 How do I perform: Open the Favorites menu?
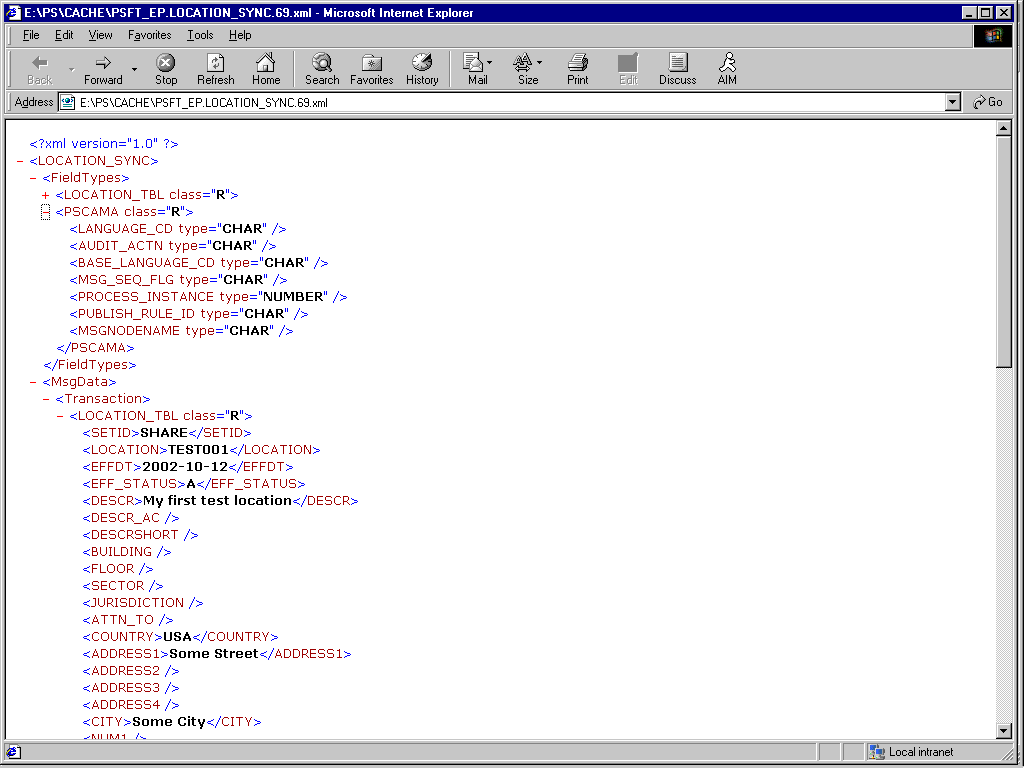coord(149,35)
